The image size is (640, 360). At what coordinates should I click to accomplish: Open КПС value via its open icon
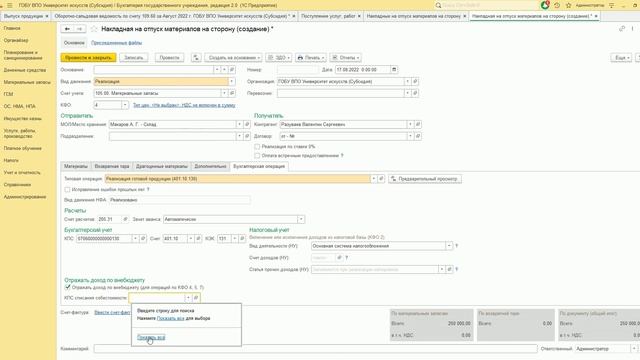pos(143,238)
